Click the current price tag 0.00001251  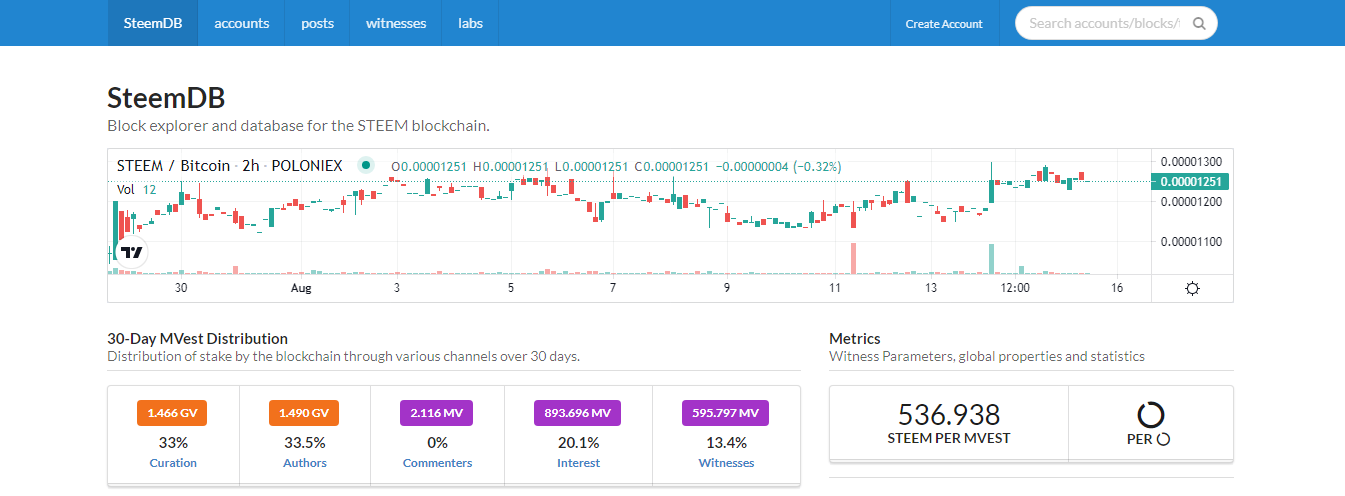[1190, 181]
